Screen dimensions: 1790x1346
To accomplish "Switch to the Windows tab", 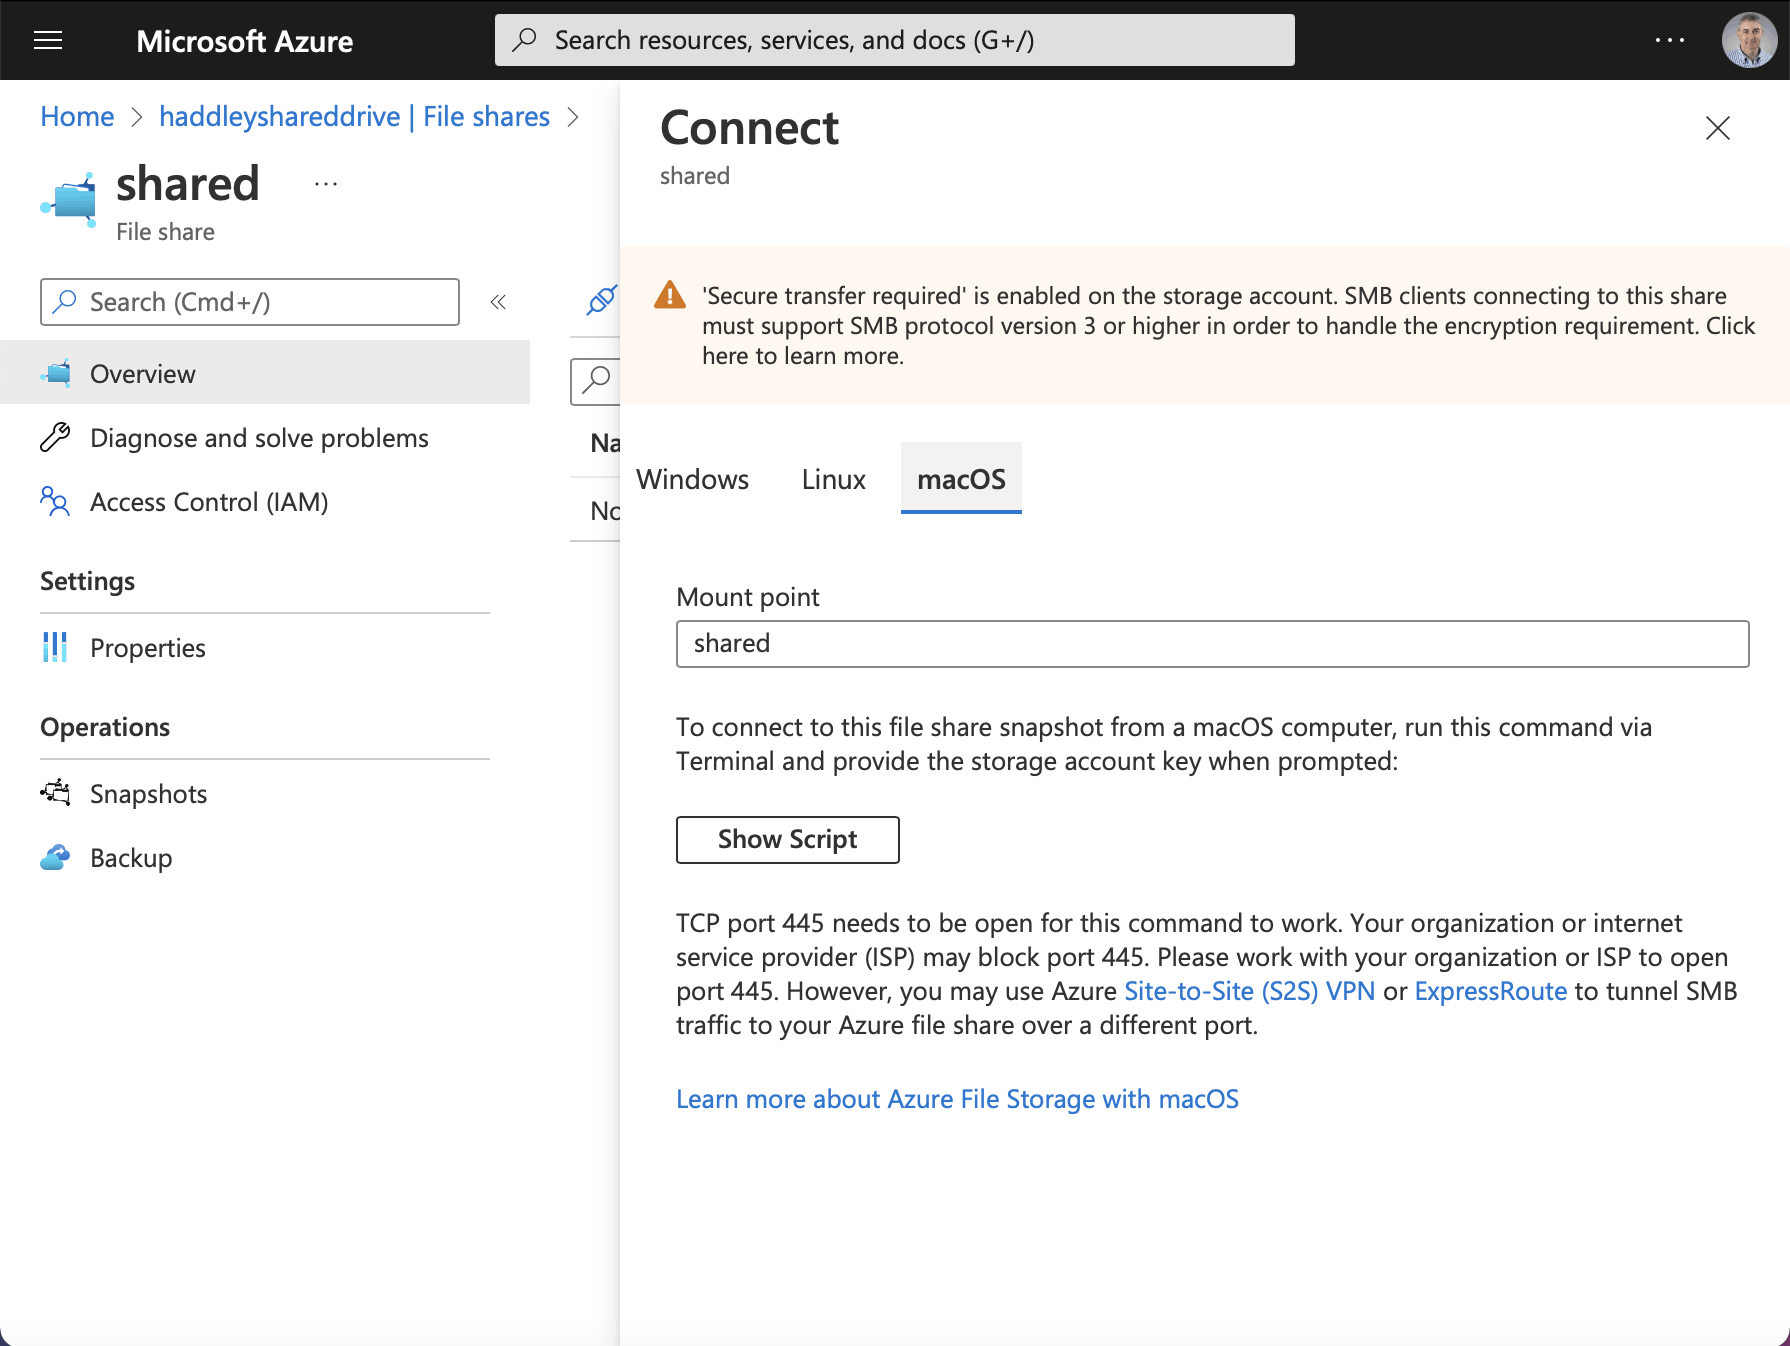I will [x=692, y=479].
